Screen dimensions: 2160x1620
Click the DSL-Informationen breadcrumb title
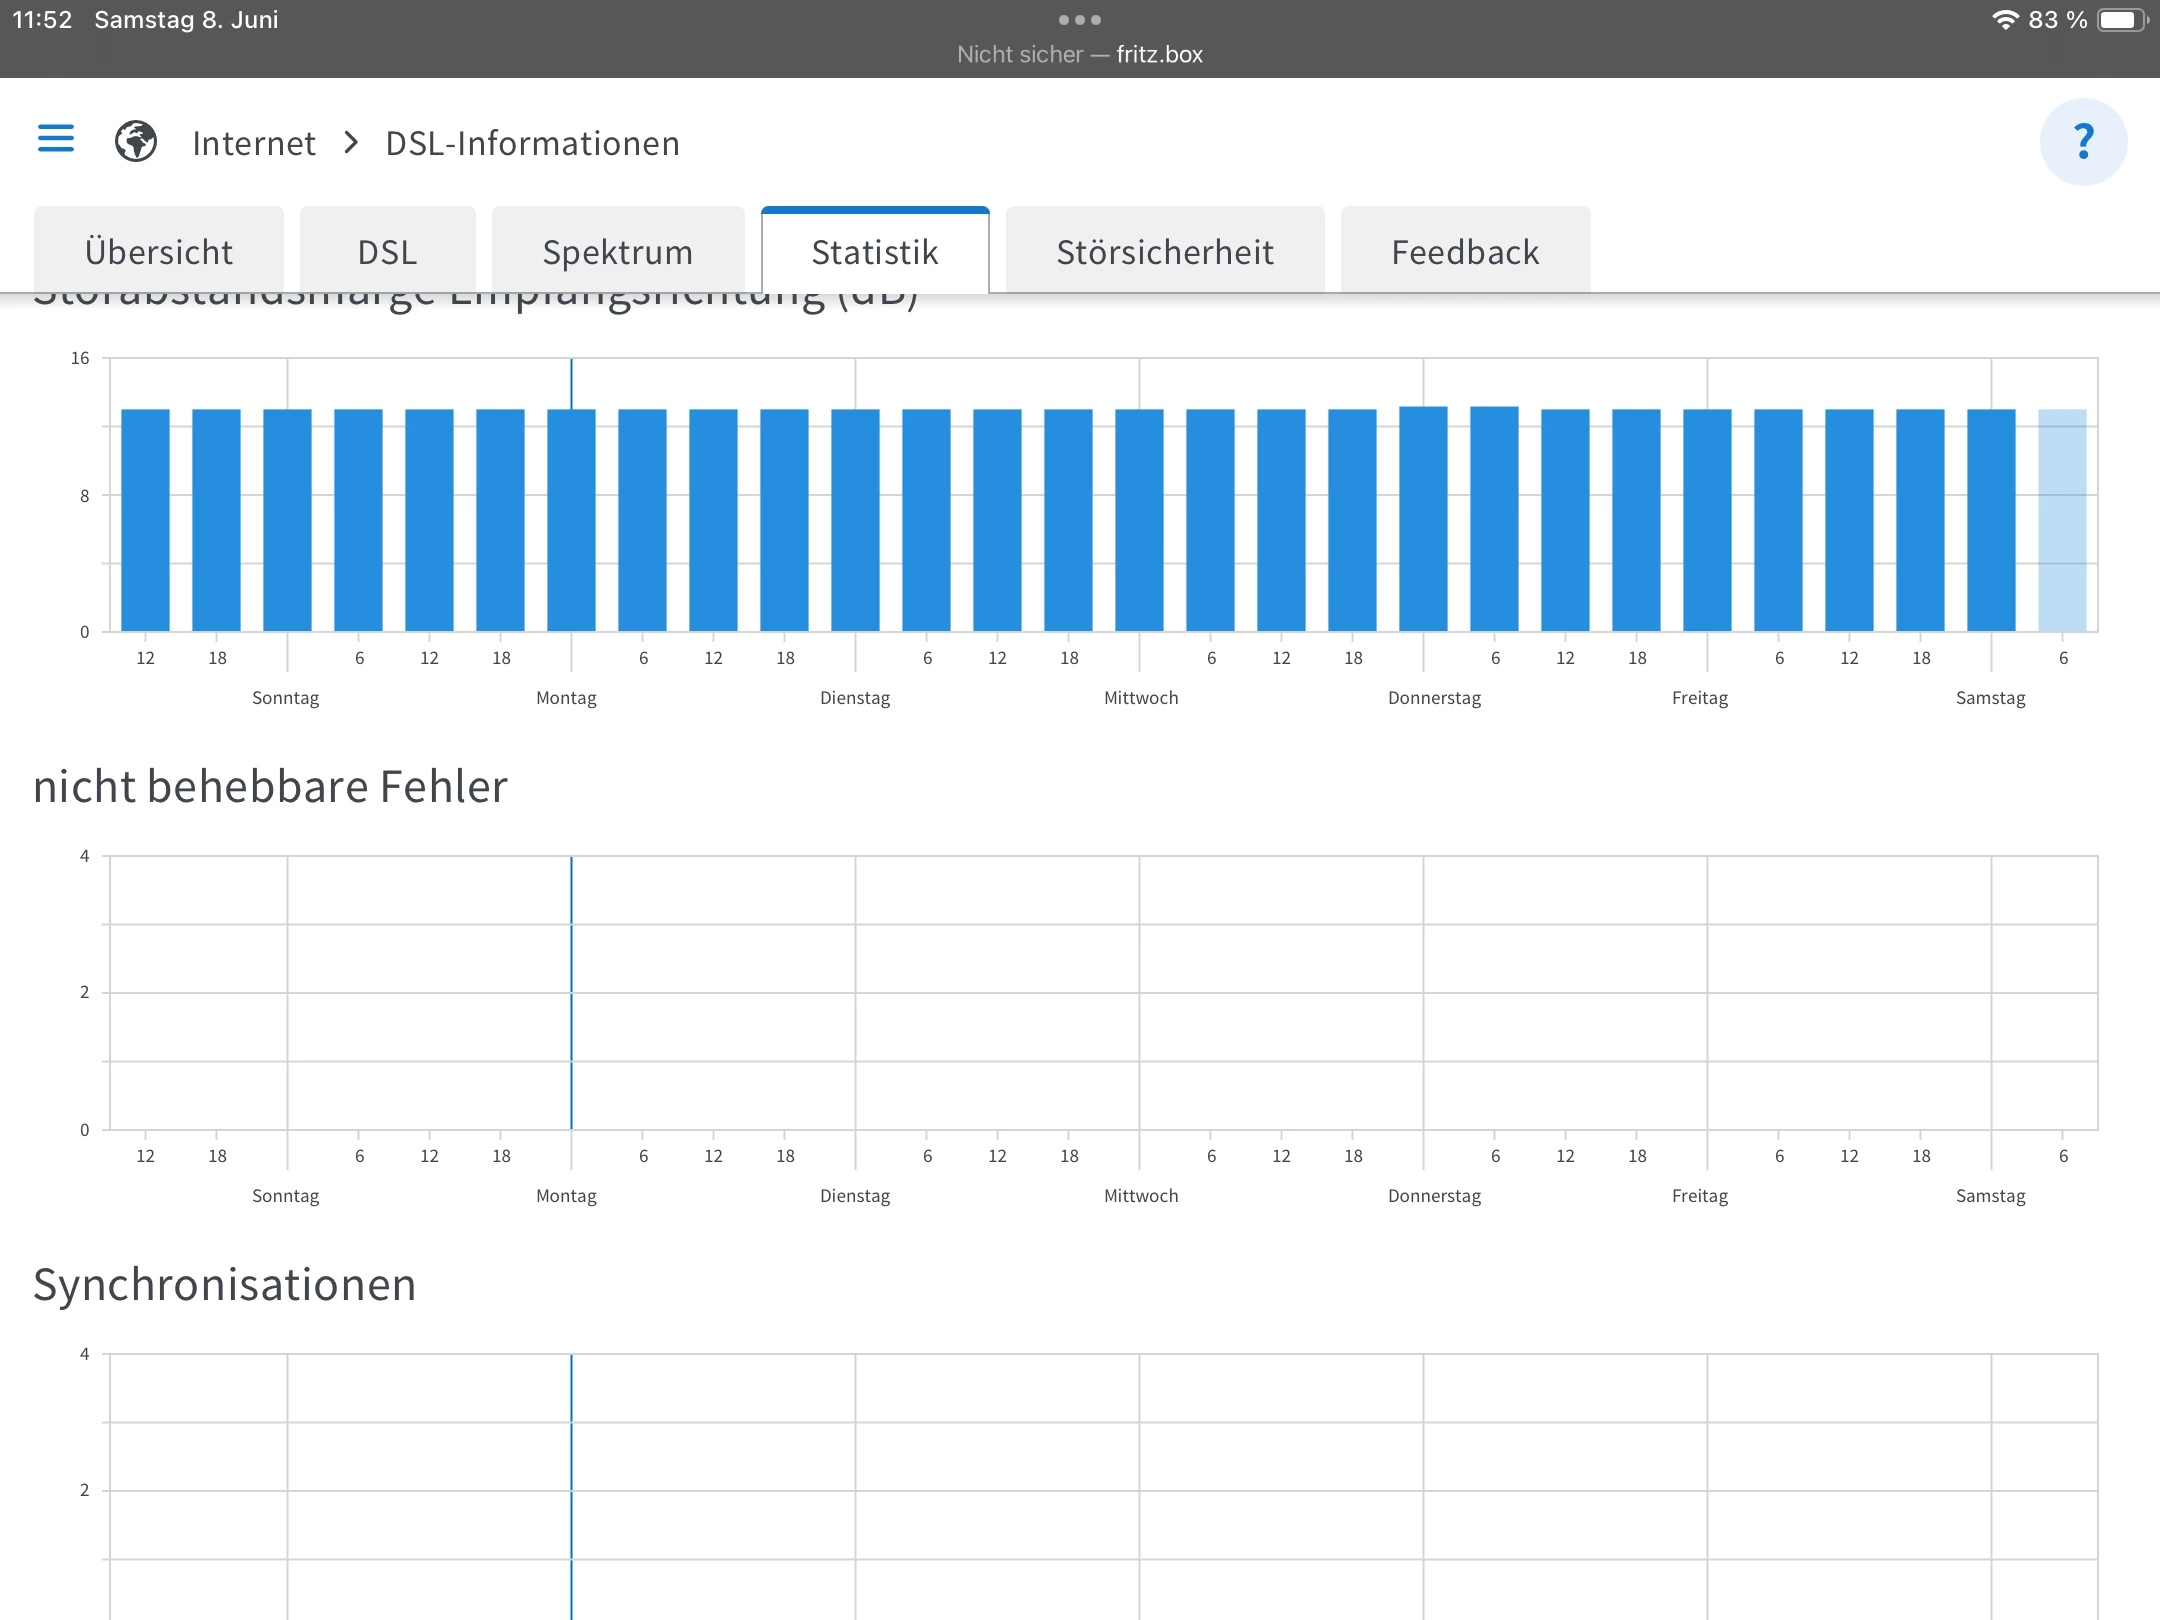pos(532,143)
